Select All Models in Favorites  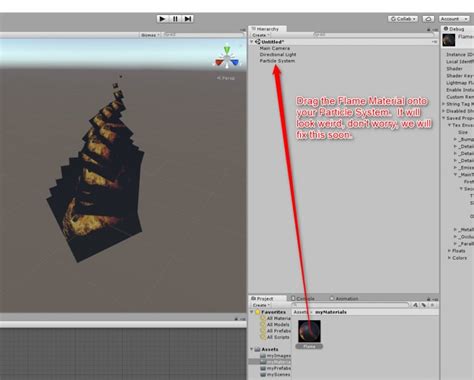click(x=275, y=325)
